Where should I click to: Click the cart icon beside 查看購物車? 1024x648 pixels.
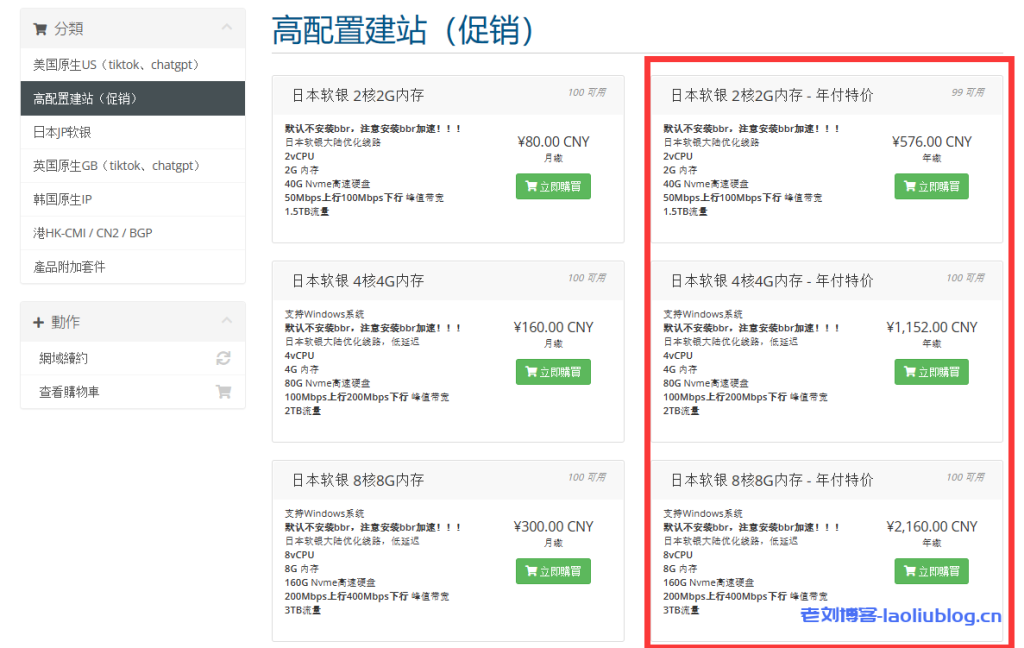click(x=225, y=391)
